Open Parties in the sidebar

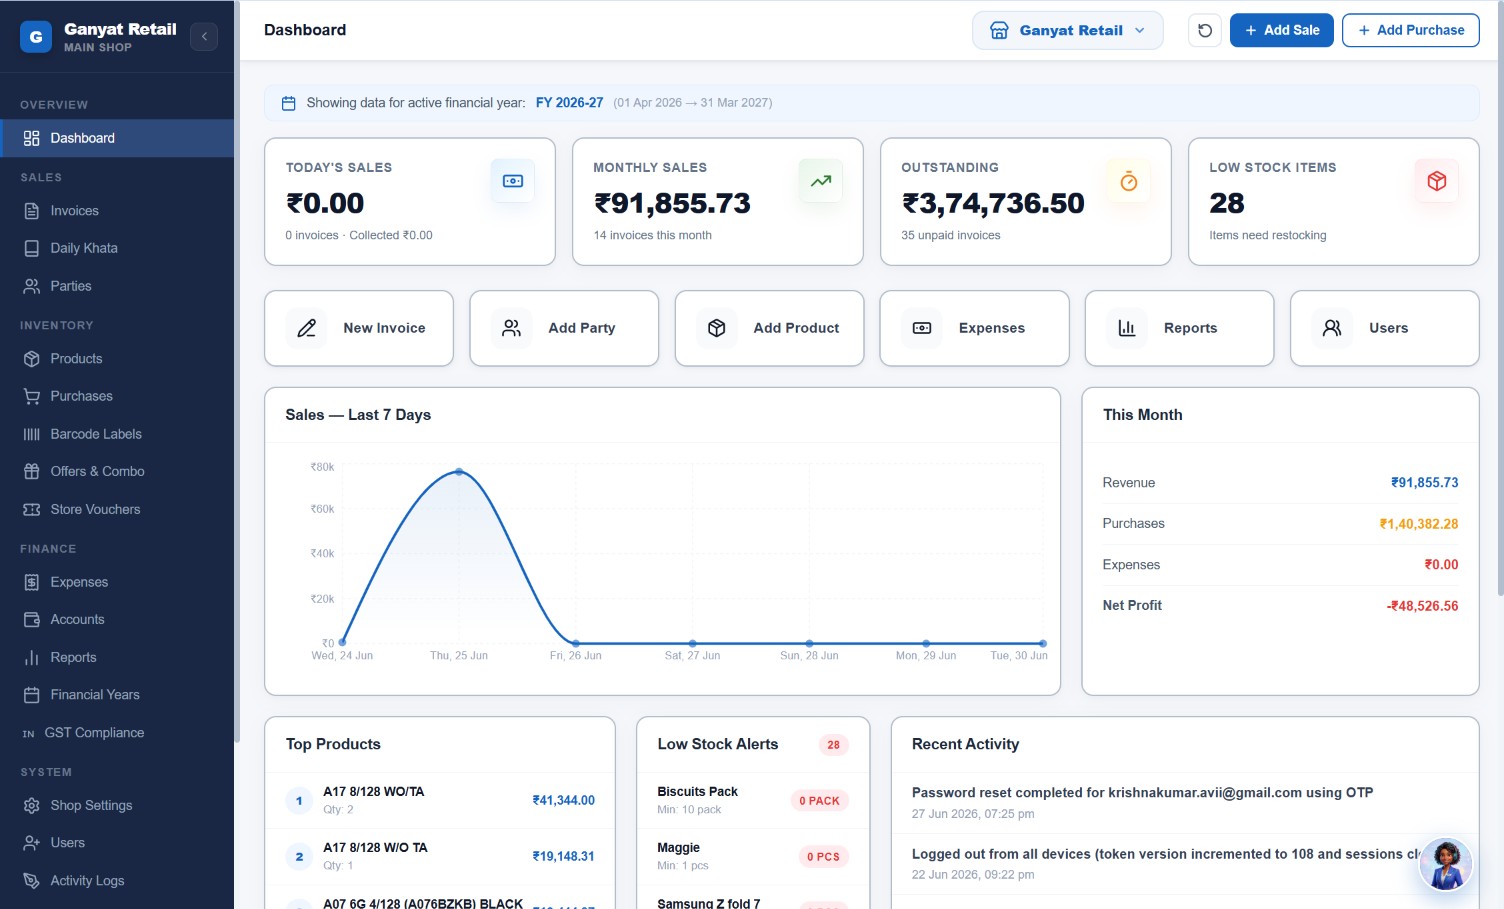(x=117, y=286)
